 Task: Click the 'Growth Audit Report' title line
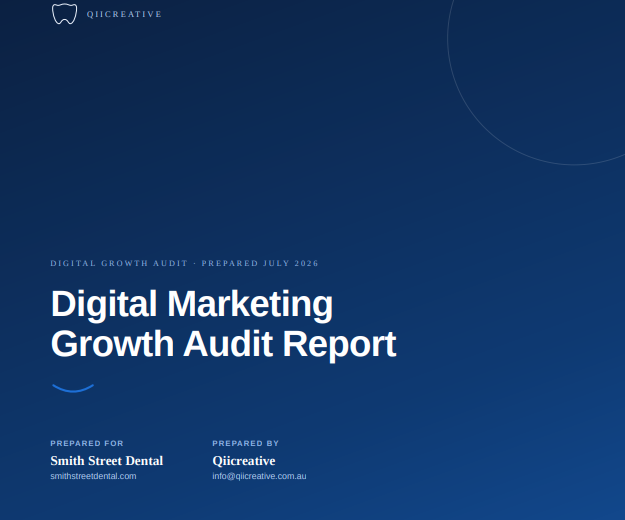224,344
